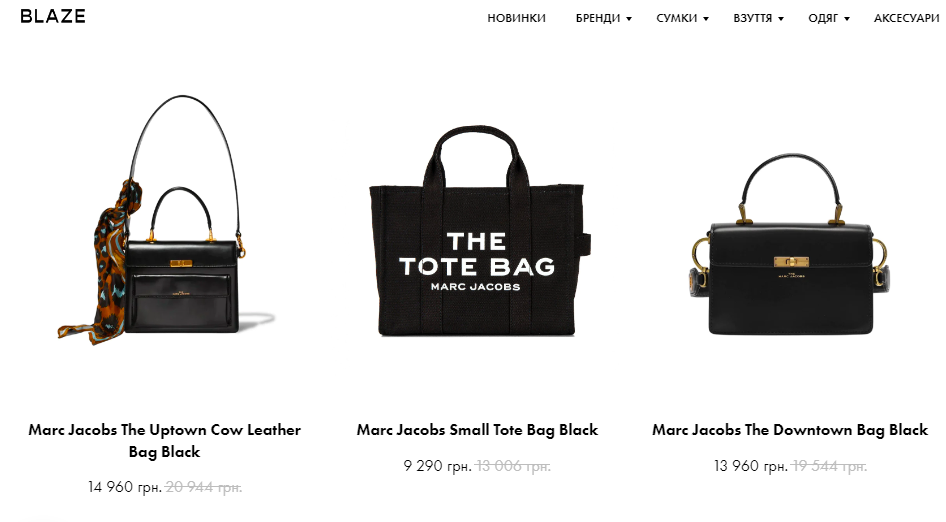The width and height of the screenshot is (946, 522).
Task: Click the 13 960 грн. price
Action: [751, 466]
